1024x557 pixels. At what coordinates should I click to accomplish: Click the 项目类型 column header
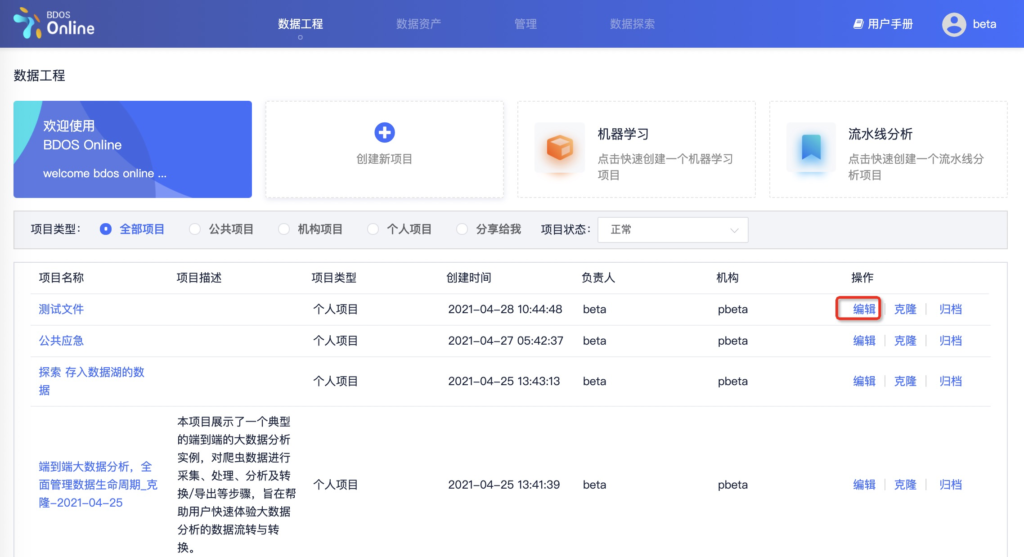click(x=334, y=278)
